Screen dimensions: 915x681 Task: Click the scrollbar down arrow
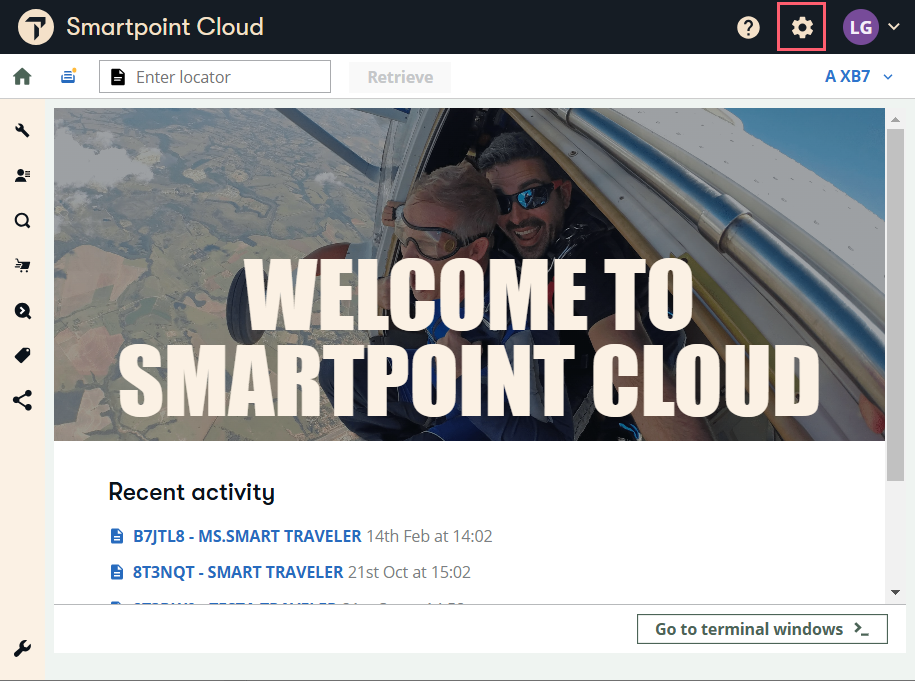click(x=895, y=592)
